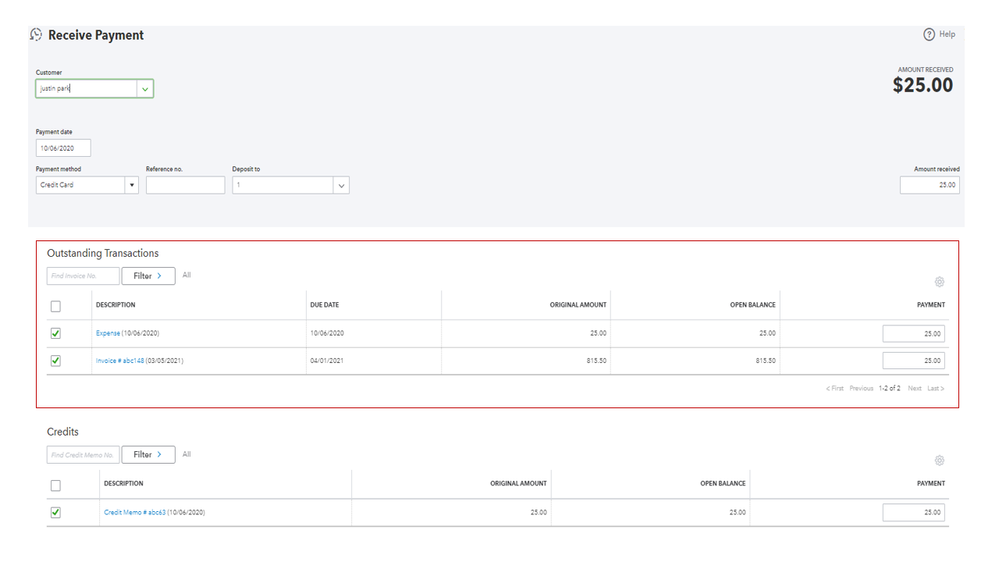Image resolution: width=999 pixels, height=562 pixels.
Task: Open the Expense transaction link
Action: pyautogui.click(x=108, y=333)
